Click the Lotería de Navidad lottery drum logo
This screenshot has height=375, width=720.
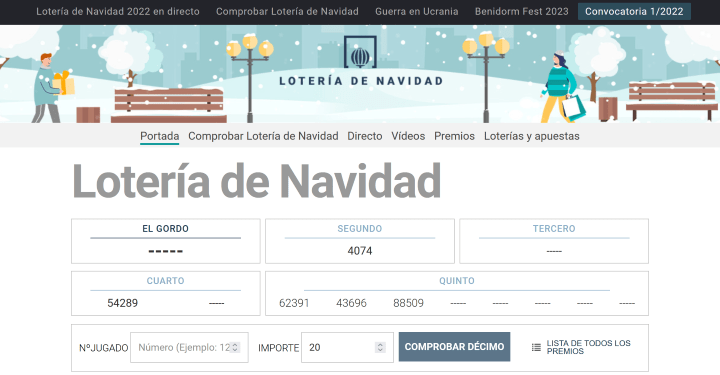click(360, 52)
